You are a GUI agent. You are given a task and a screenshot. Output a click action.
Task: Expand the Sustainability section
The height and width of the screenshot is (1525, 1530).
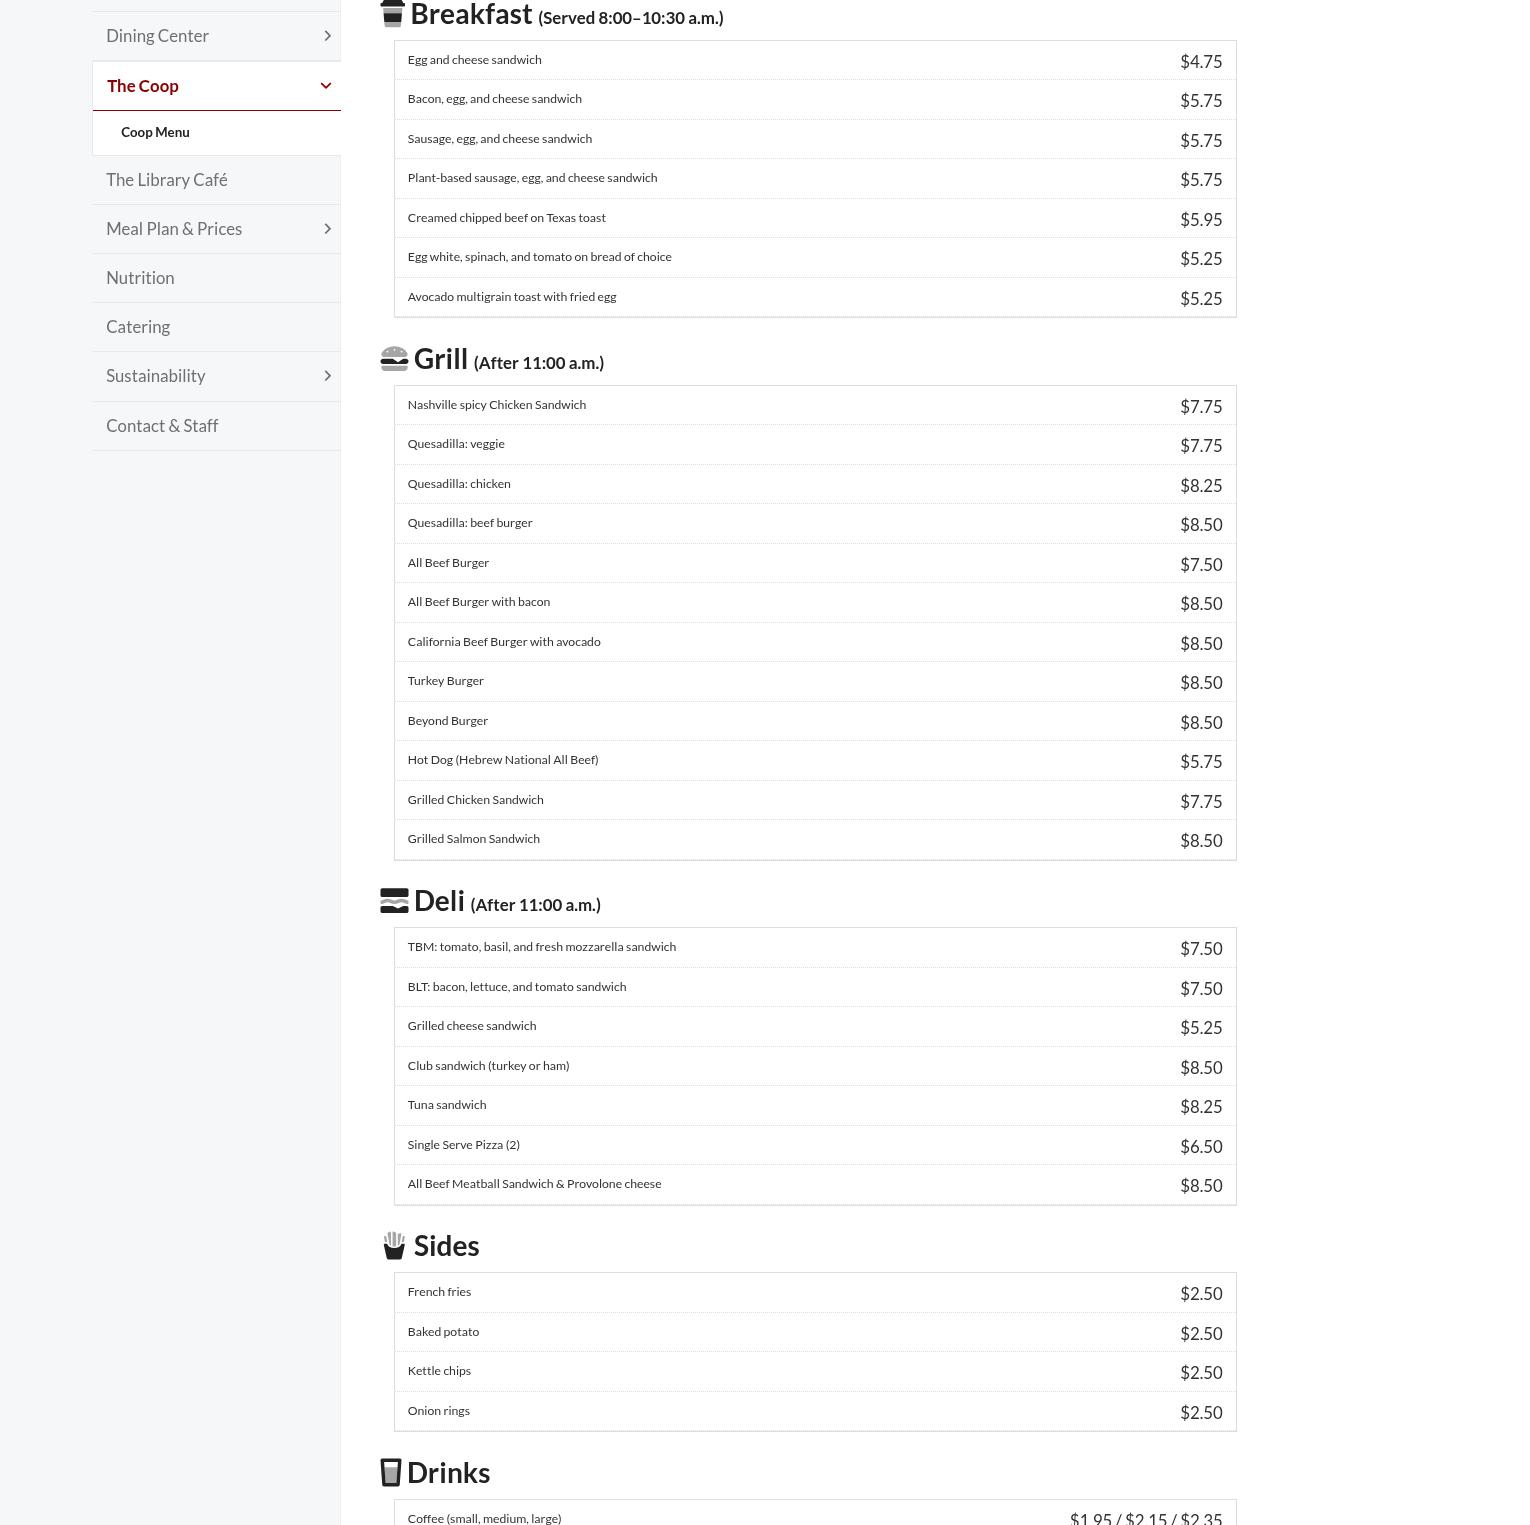pos(327,376)
